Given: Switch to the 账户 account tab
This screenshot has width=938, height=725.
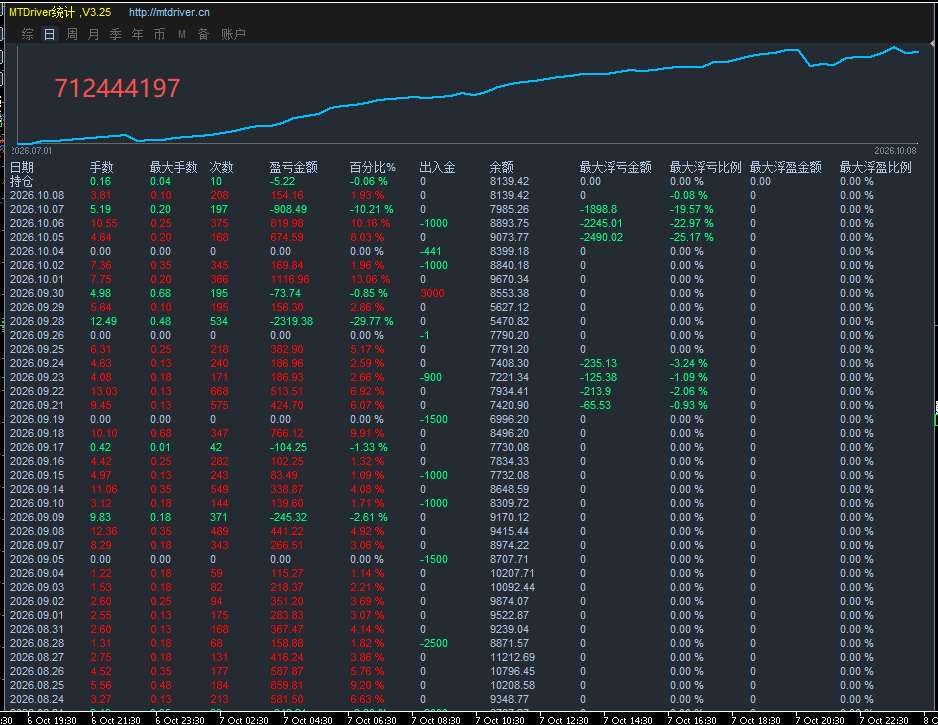Looking at the screenshot, I should (x=233, y=34).
